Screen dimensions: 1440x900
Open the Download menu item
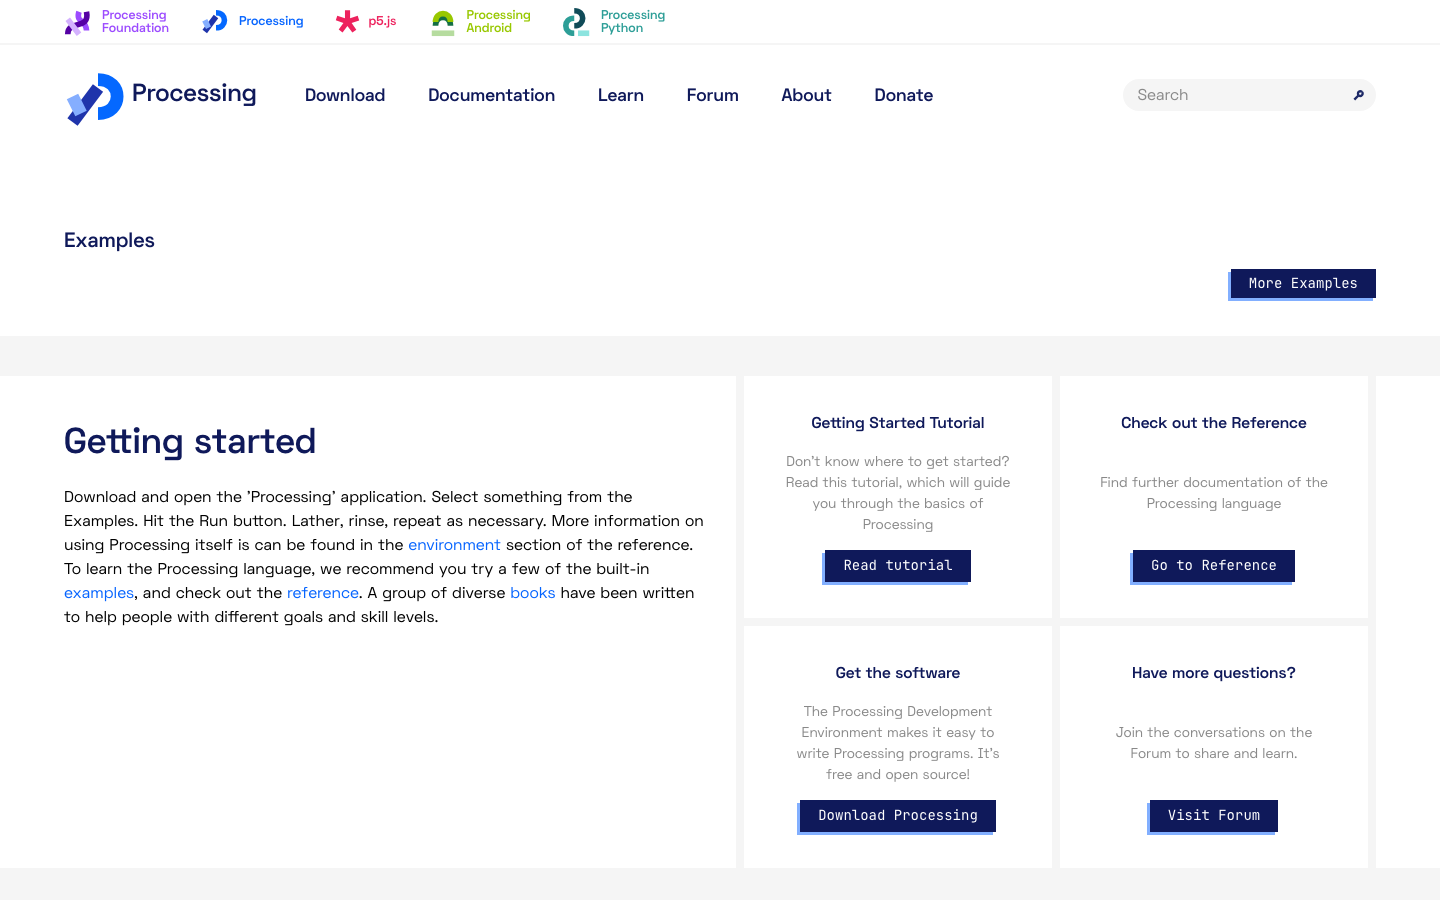[x=345, y=95]
